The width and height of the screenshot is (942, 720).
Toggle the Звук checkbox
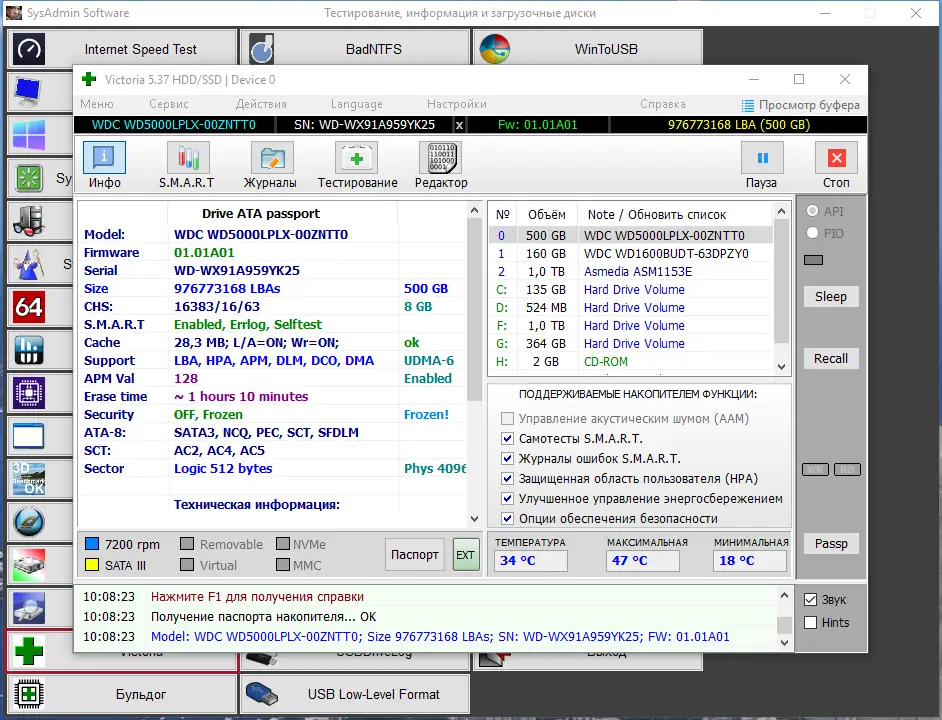(x=810, y=599)
